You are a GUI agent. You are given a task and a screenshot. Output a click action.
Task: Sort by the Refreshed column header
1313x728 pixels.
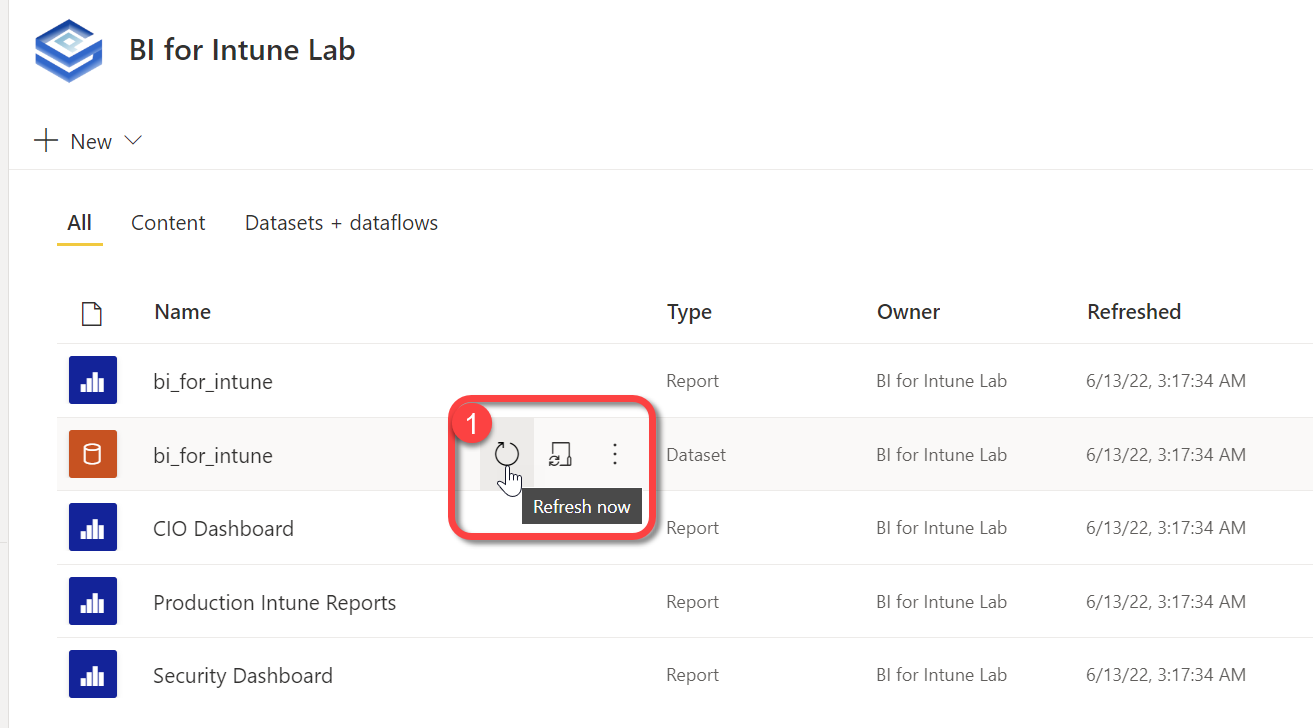coord(1134,312)
